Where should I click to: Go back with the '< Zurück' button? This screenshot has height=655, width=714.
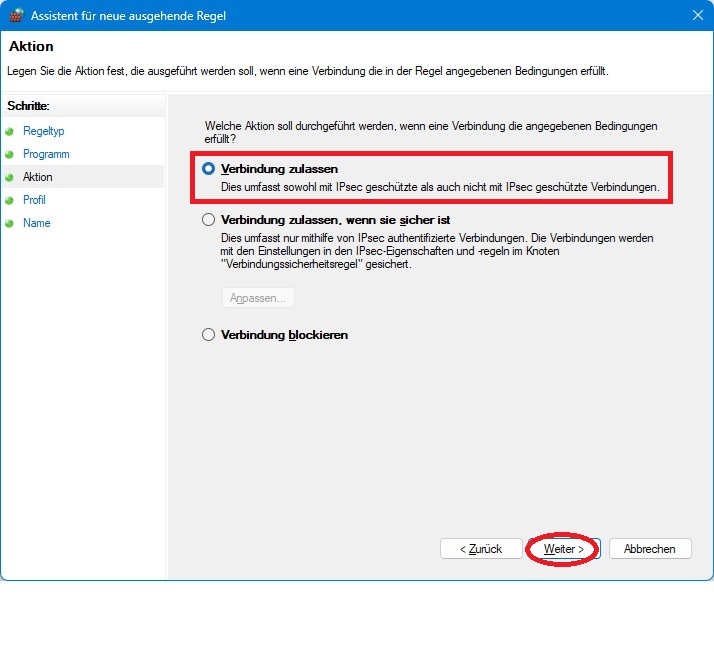tap(481, 549)
